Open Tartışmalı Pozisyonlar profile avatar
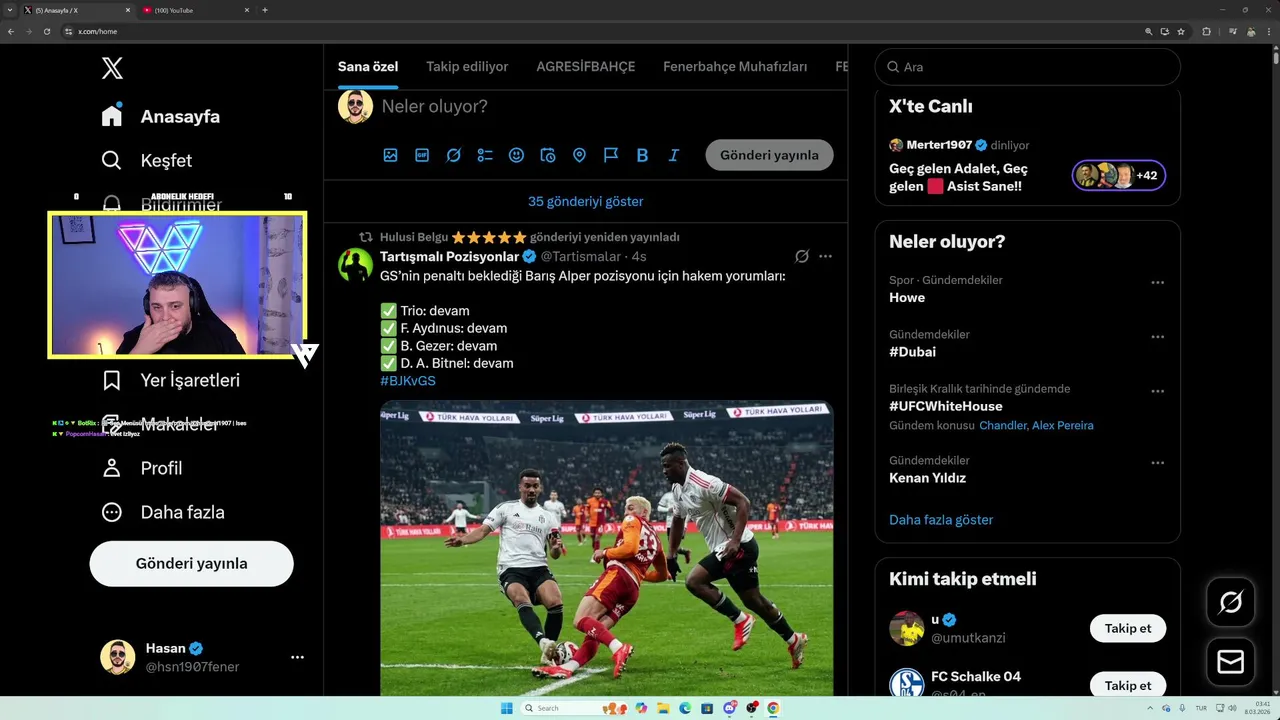The image size is (1280, 720). (x=355, y=264)
